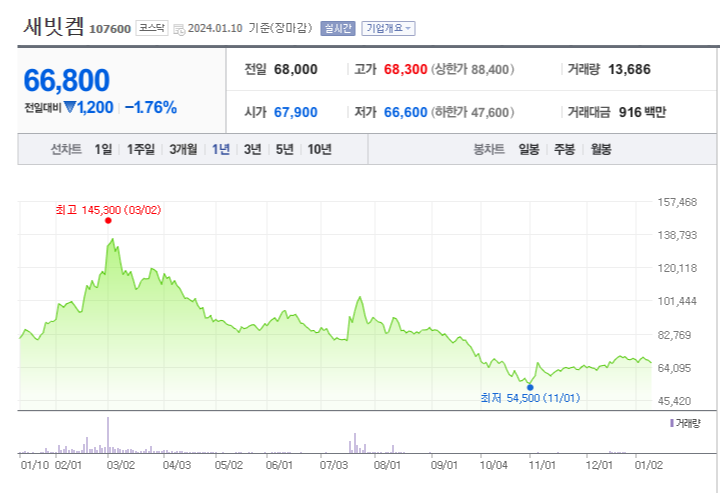720x493 pixels.
Task: Select the 1일 line chart tab
Action: [103, 149]
